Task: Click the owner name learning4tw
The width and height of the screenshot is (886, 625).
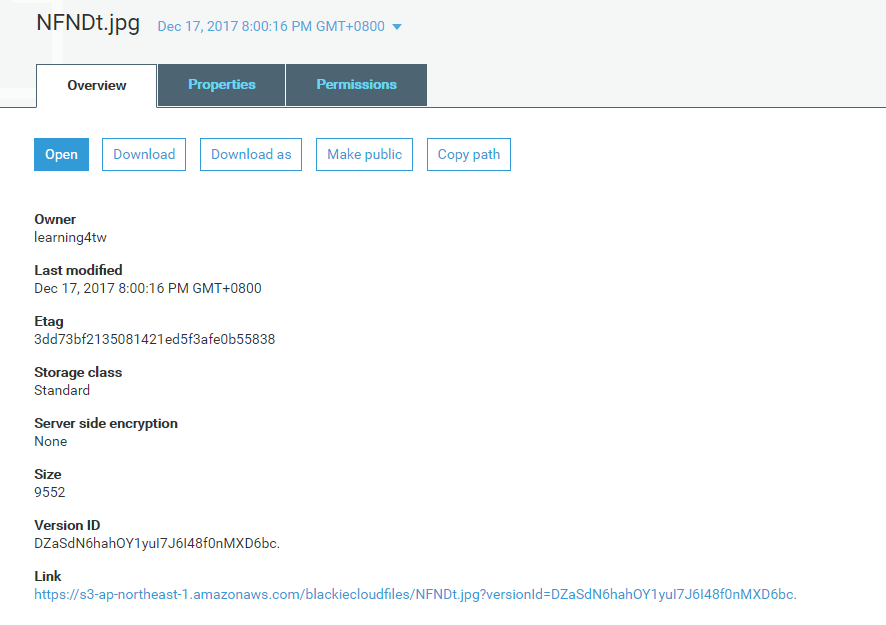Action: coord(69,237)
